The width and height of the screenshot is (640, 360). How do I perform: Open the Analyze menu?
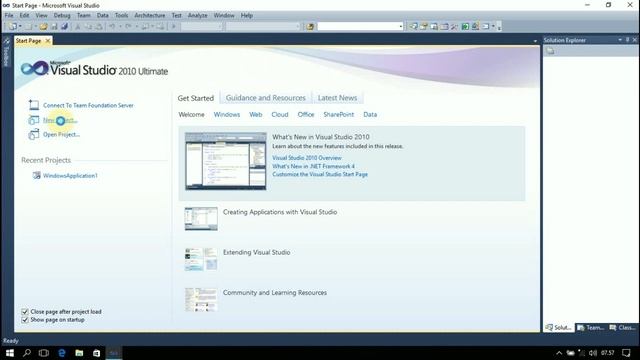point(198,16)
